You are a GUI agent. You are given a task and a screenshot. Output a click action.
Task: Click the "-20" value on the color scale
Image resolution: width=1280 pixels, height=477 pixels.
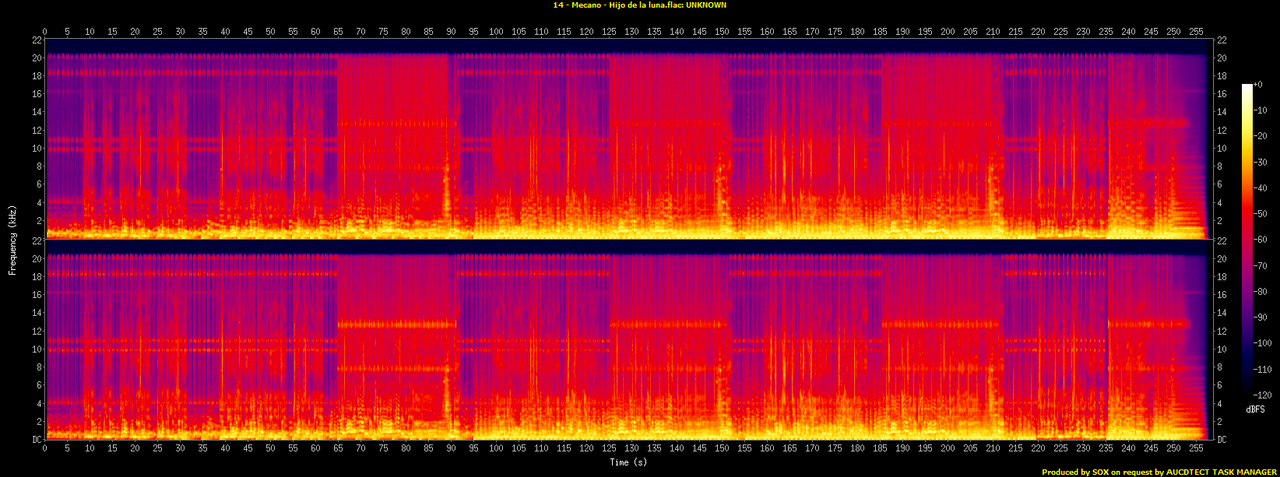click(1262, 136)
